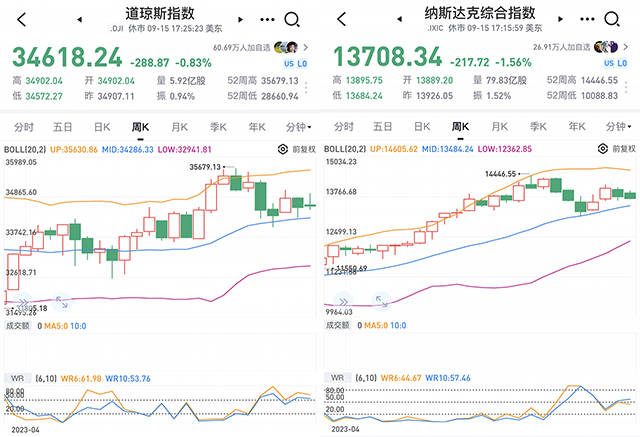
Task: Search from the Nasdaq panel
Action: [x=612, y=19]
